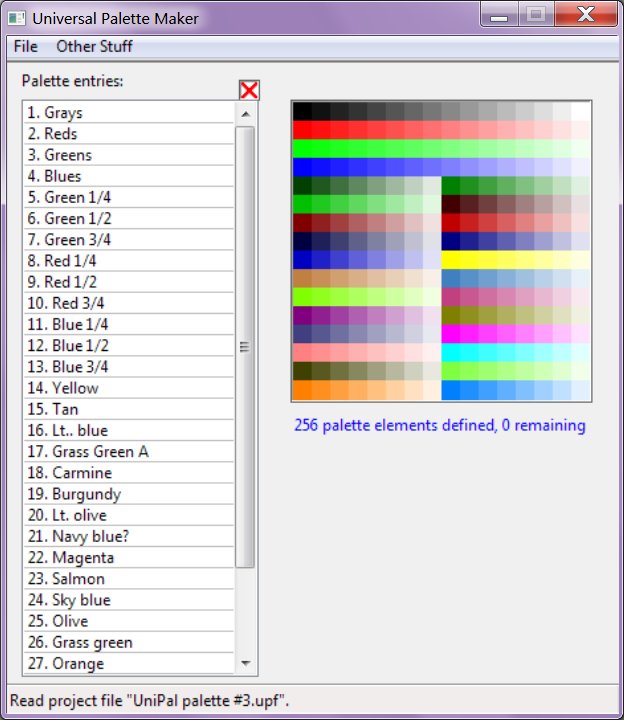Select the '16. Lt.. blue' entry
The height and width of the screenshot is (720, 624).
coord(129,430)
